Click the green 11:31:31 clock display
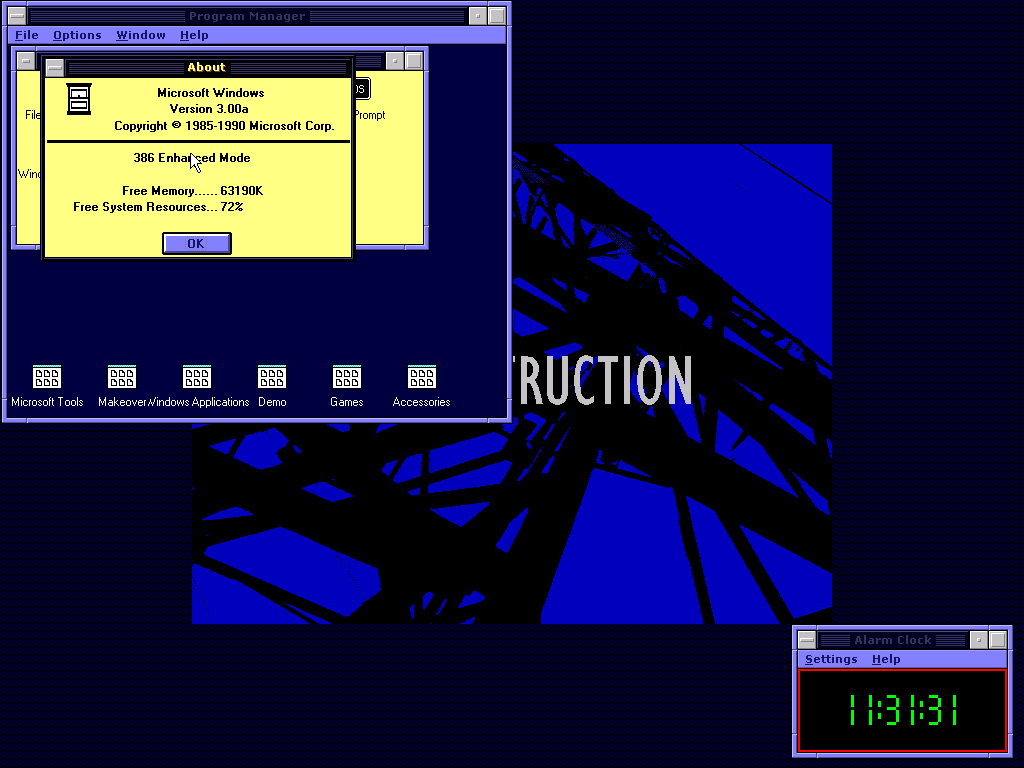Image resolution: width=1024 pixels, height=768 pixels. (x=903, y=710)
